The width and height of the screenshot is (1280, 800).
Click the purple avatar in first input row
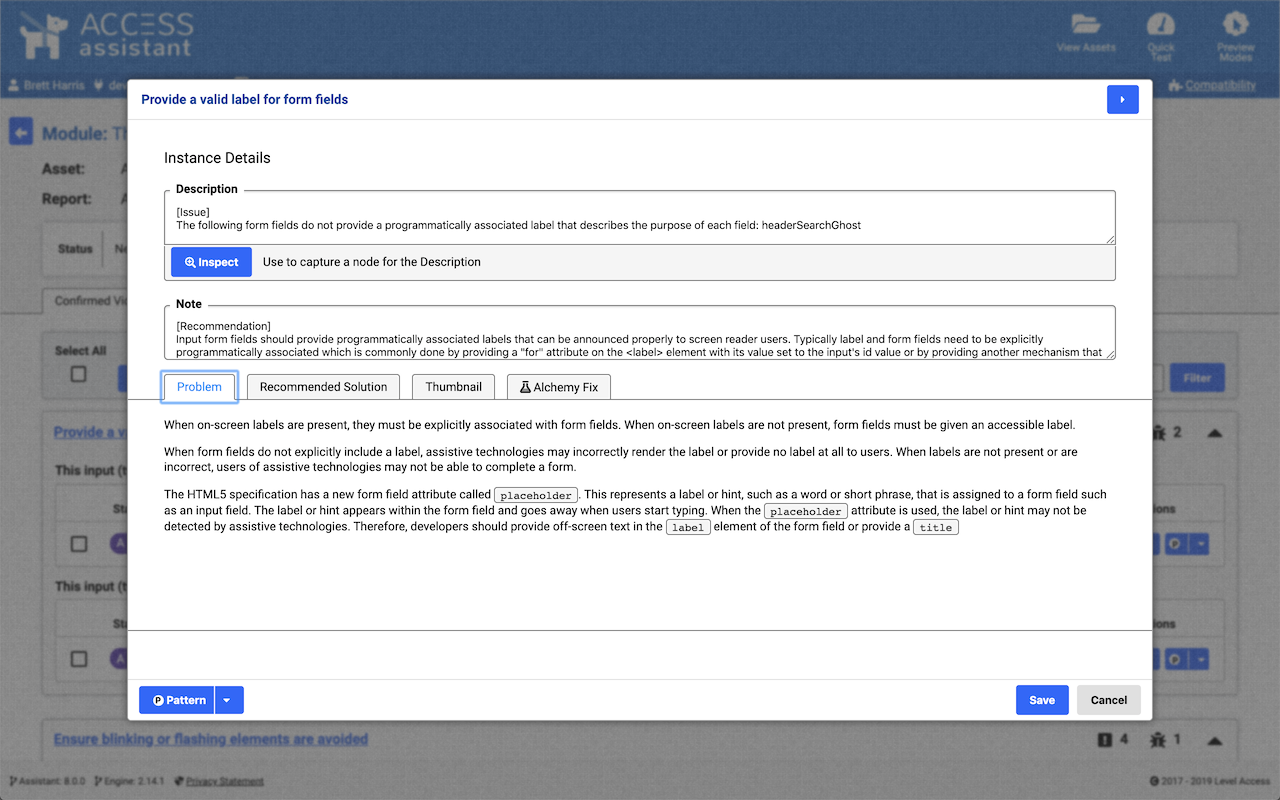tap(118, 545)
